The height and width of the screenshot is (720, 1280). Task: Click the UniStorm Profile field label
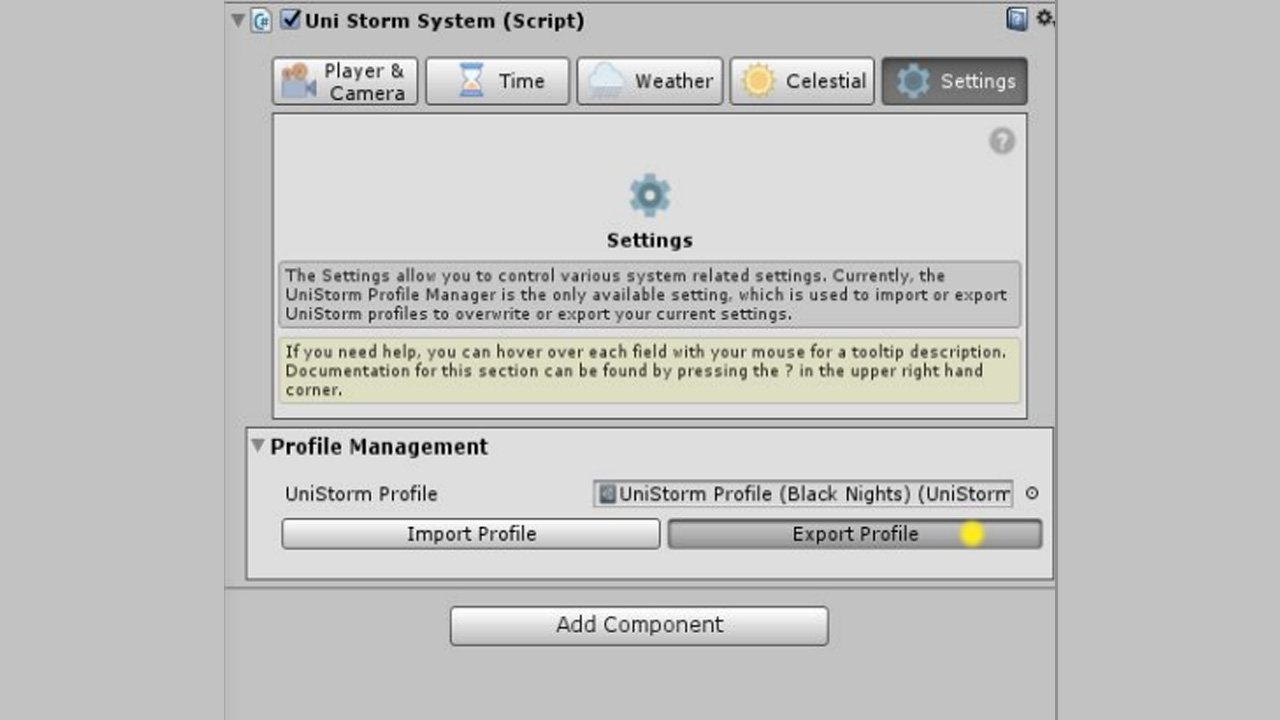(x=361, y=494)
